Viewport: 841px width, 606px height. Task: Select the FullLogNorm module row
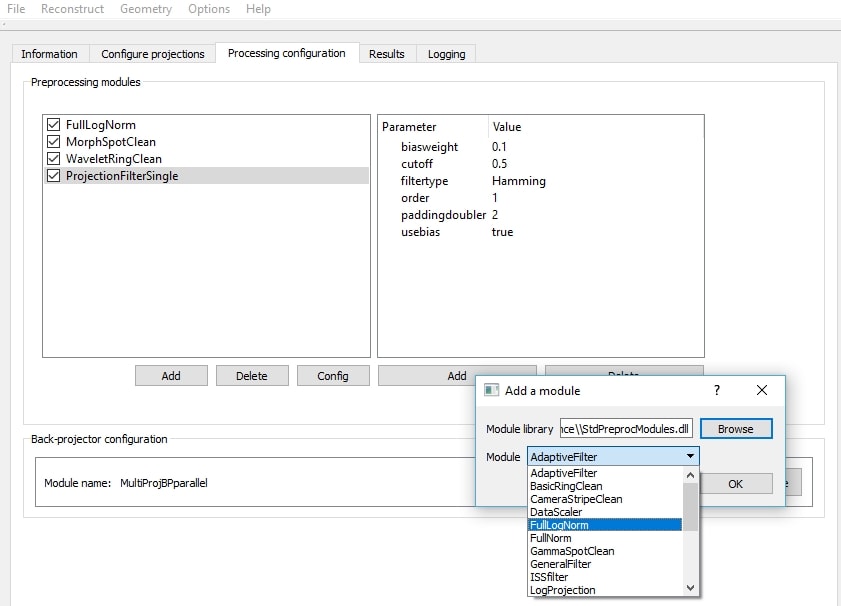coord(206,124)
